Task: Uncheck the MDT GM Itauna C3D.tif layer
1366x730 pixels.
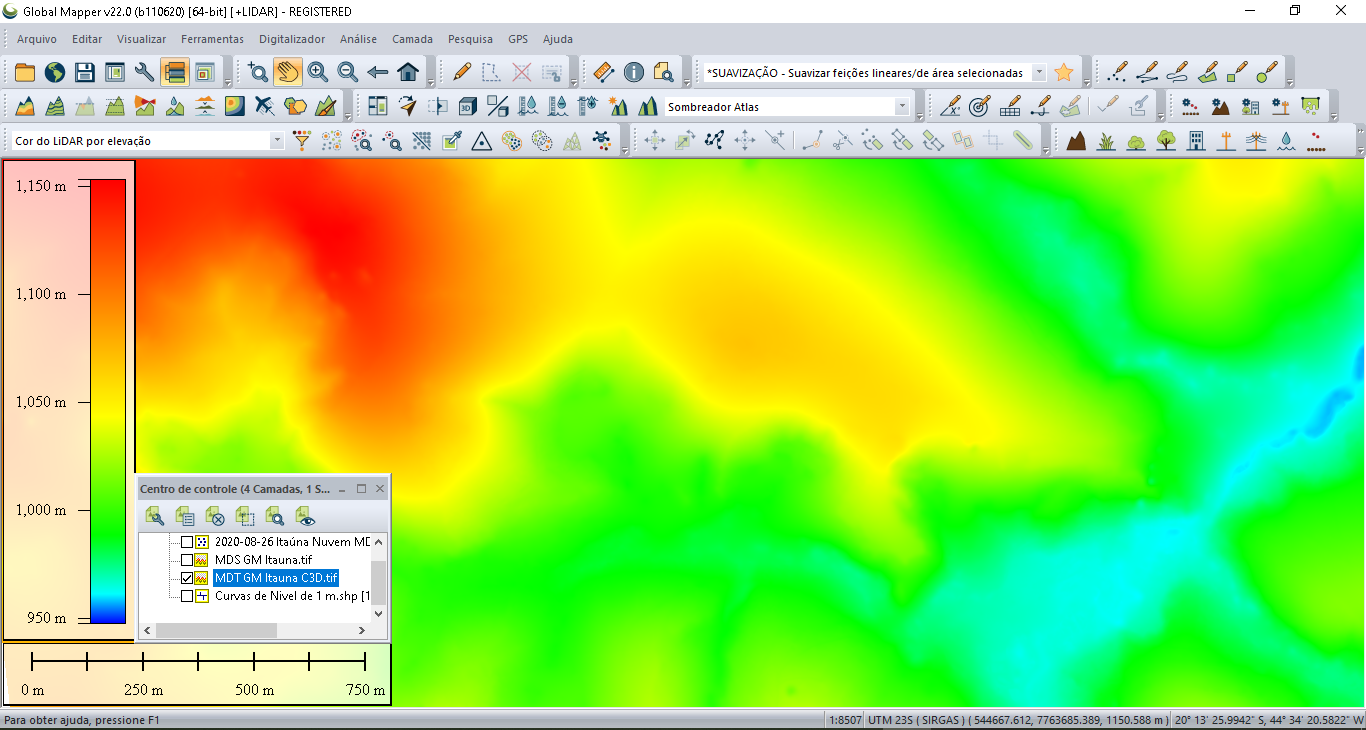Action: point(187,578)
